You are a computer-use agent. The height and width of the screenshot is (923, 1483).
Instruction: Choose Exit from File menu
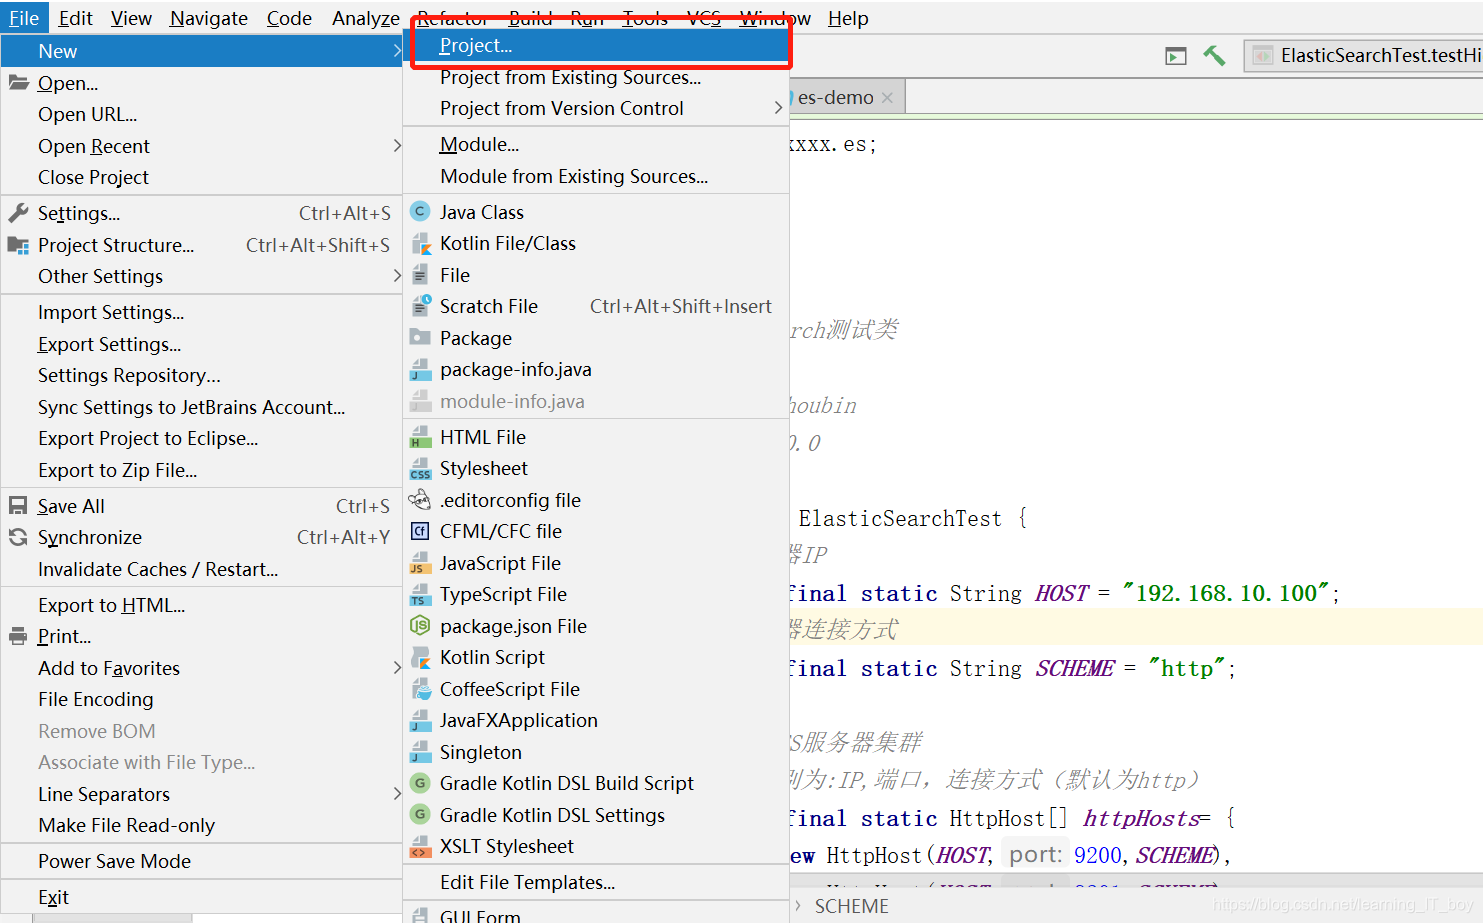[x=201, y=897]
